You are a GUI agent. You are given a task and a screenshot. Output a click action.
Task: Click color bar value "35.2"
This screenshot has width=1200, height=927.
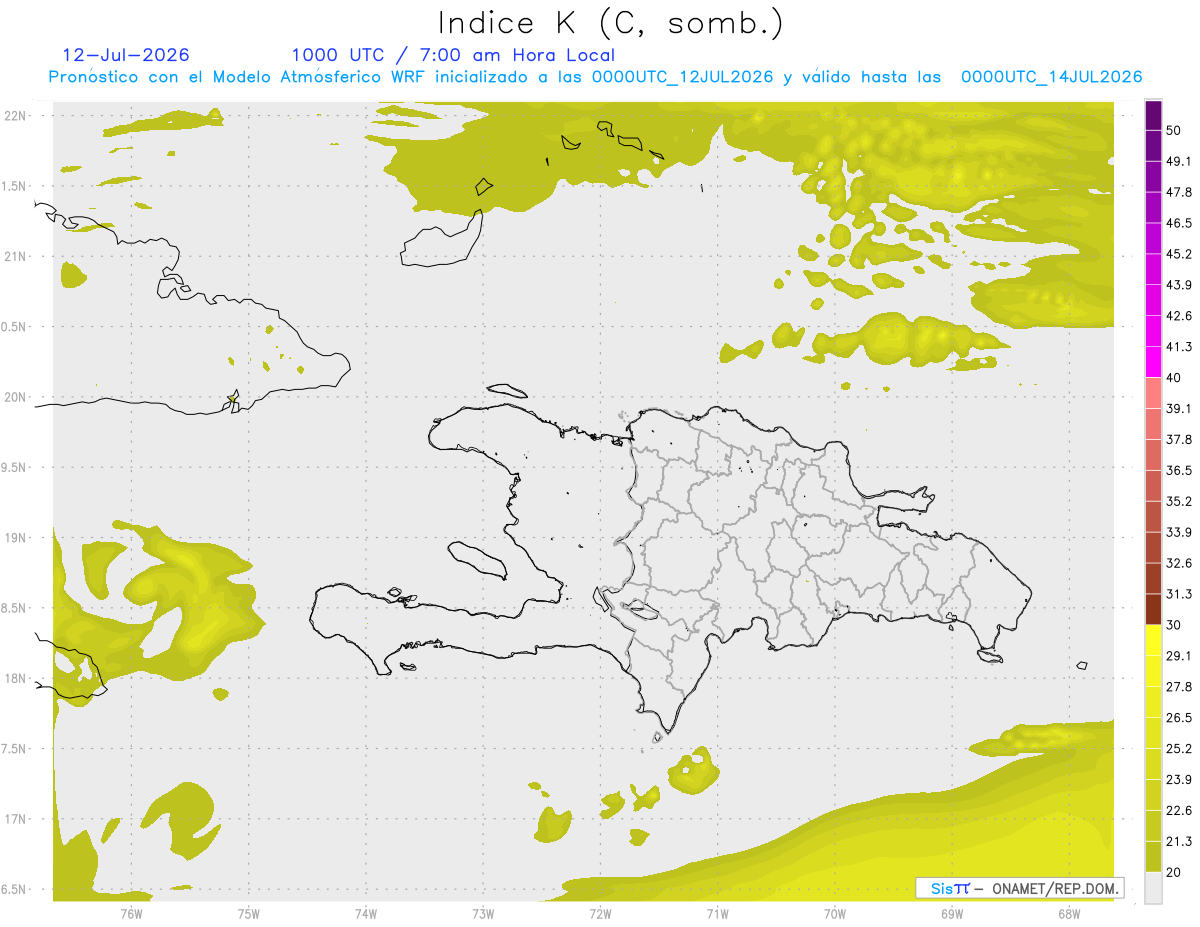click(x=1179, y=501)
